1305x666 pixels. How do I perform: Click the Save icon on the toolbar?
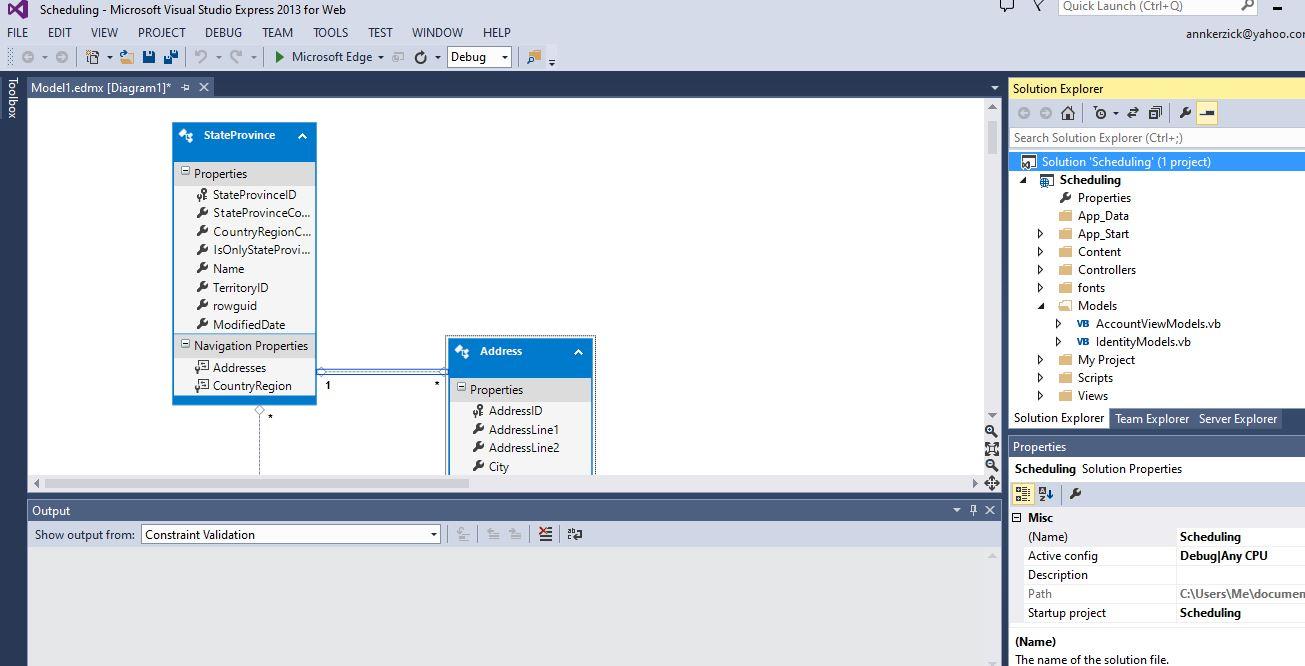(150, 57)
